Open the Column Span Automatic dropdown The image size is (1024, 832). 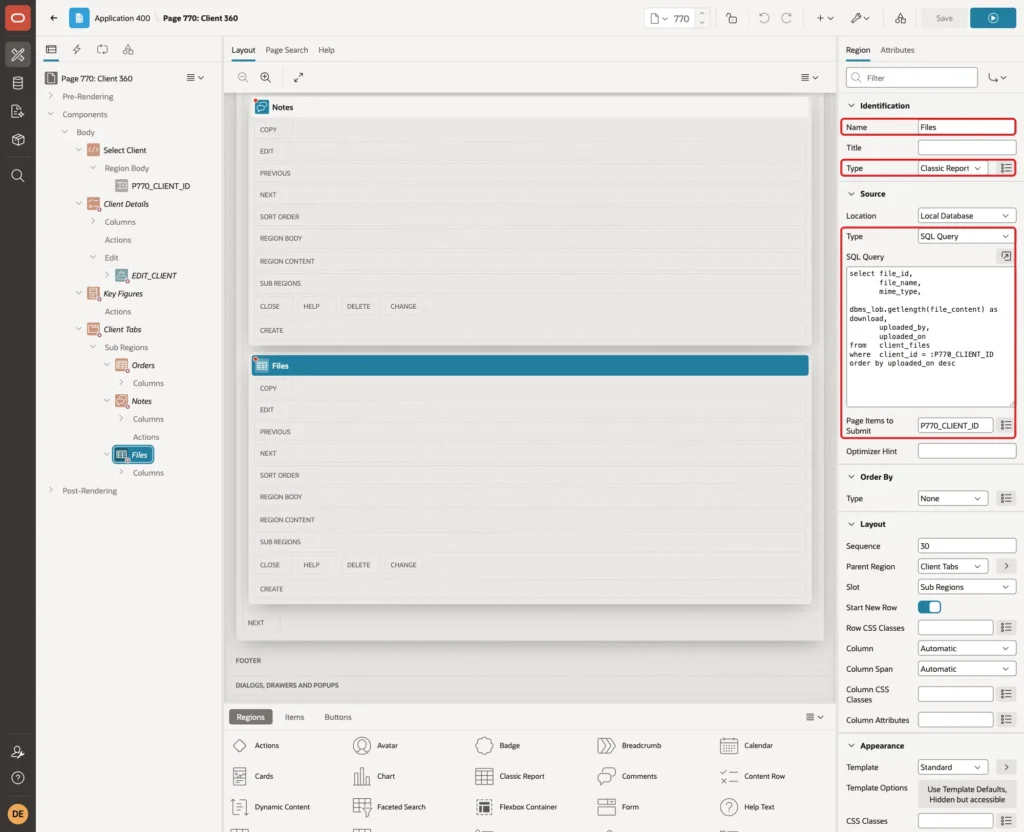click(x=967, y=669)
